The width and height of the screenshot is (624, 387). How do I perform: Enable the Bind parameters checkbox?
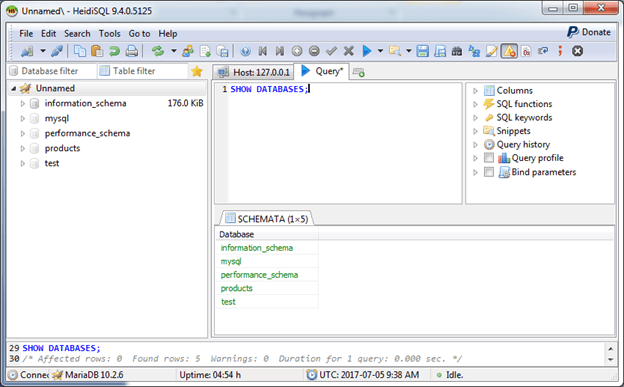tap(489, 172)
